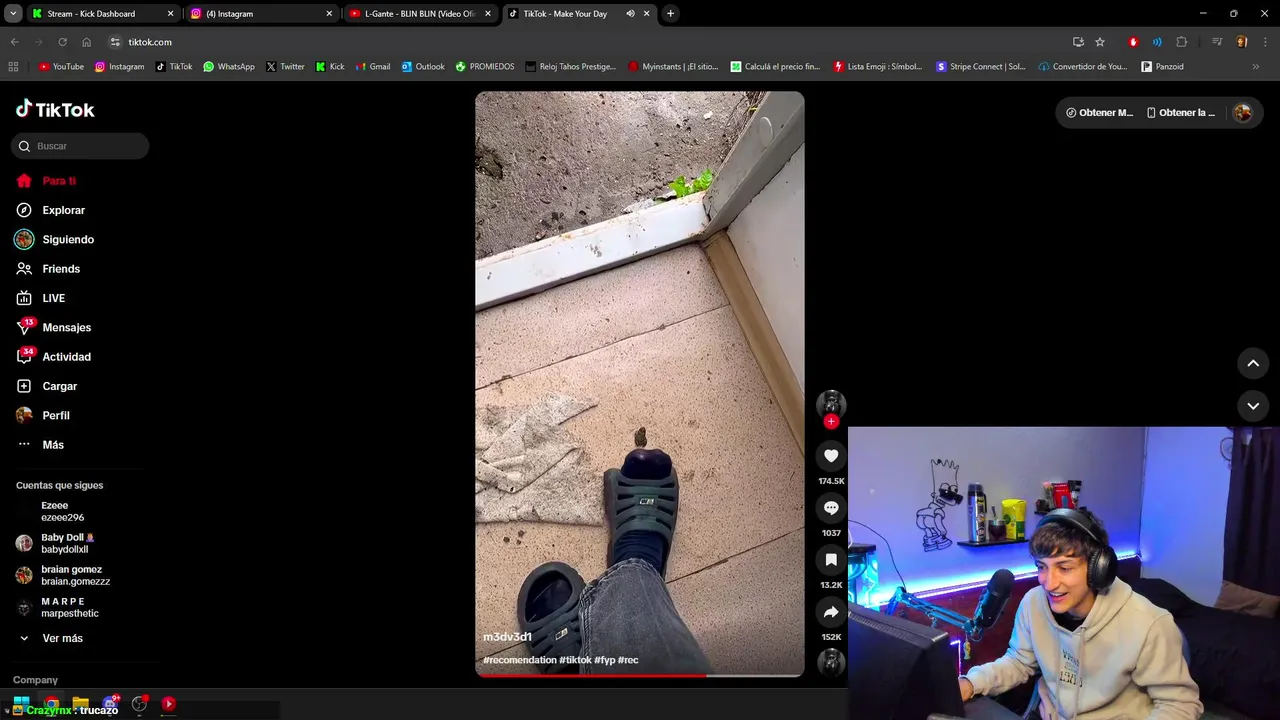Click the Obtener Monedas button
Image resolution: width=1280 pixels, height=720 pixels.
pos(1100,113)
